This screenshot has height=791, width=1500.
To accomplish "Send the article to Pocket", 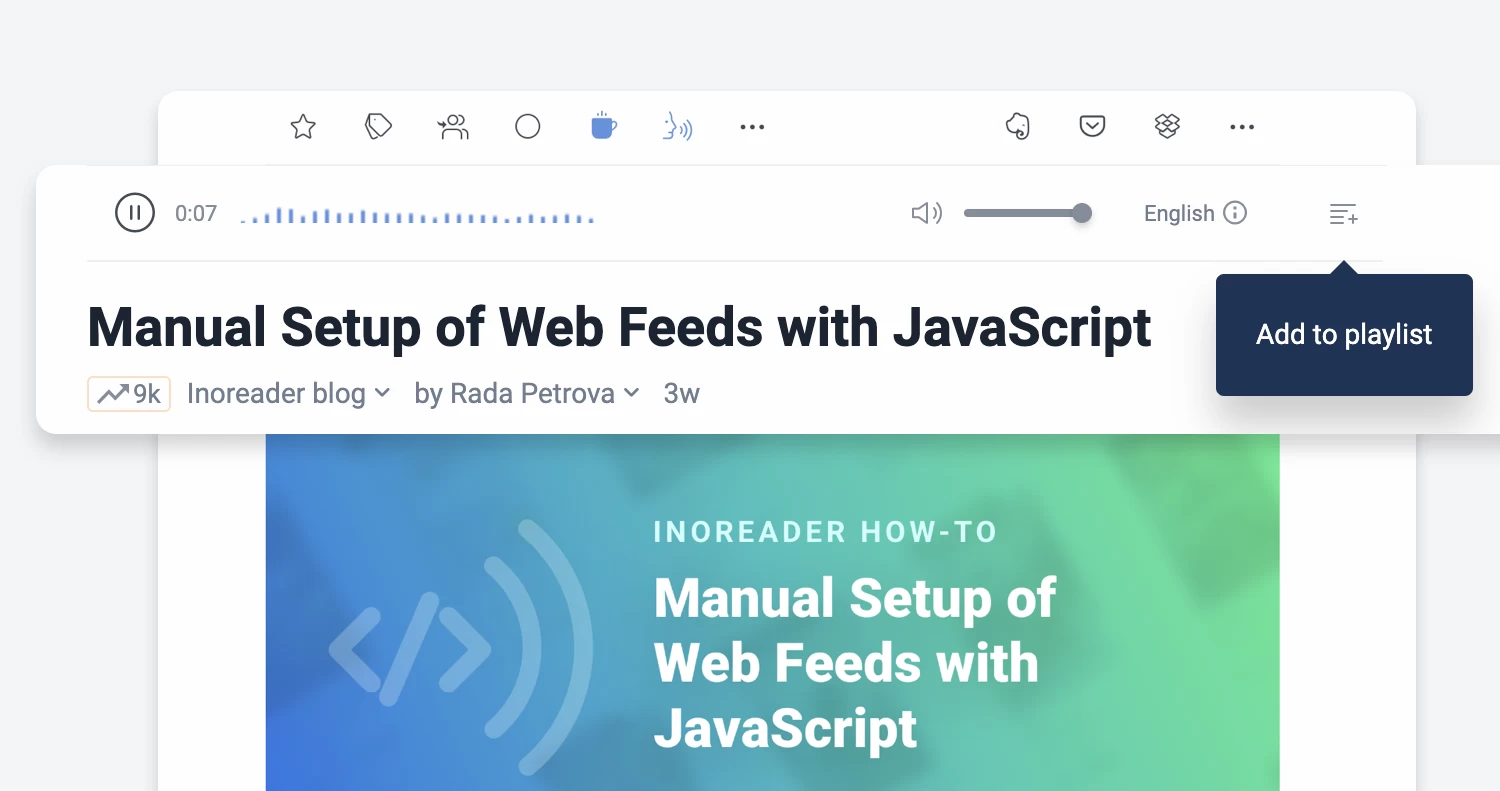I will point(1092,126).
